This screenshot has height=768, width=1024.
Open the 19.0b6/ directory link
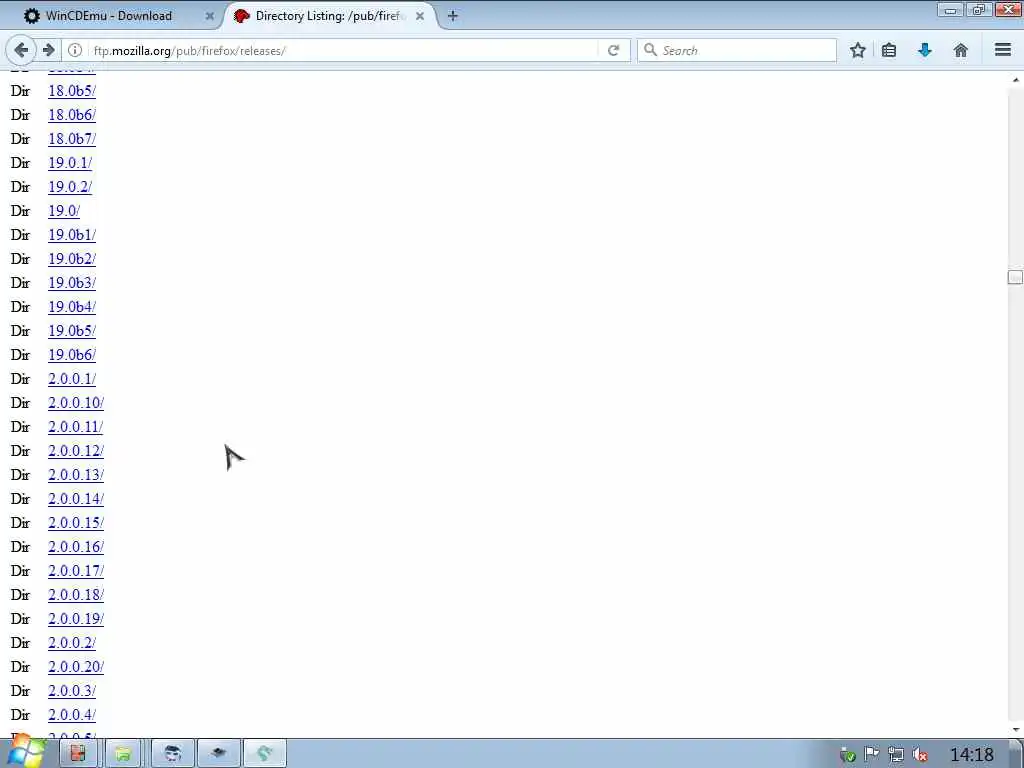coord(72,355)
